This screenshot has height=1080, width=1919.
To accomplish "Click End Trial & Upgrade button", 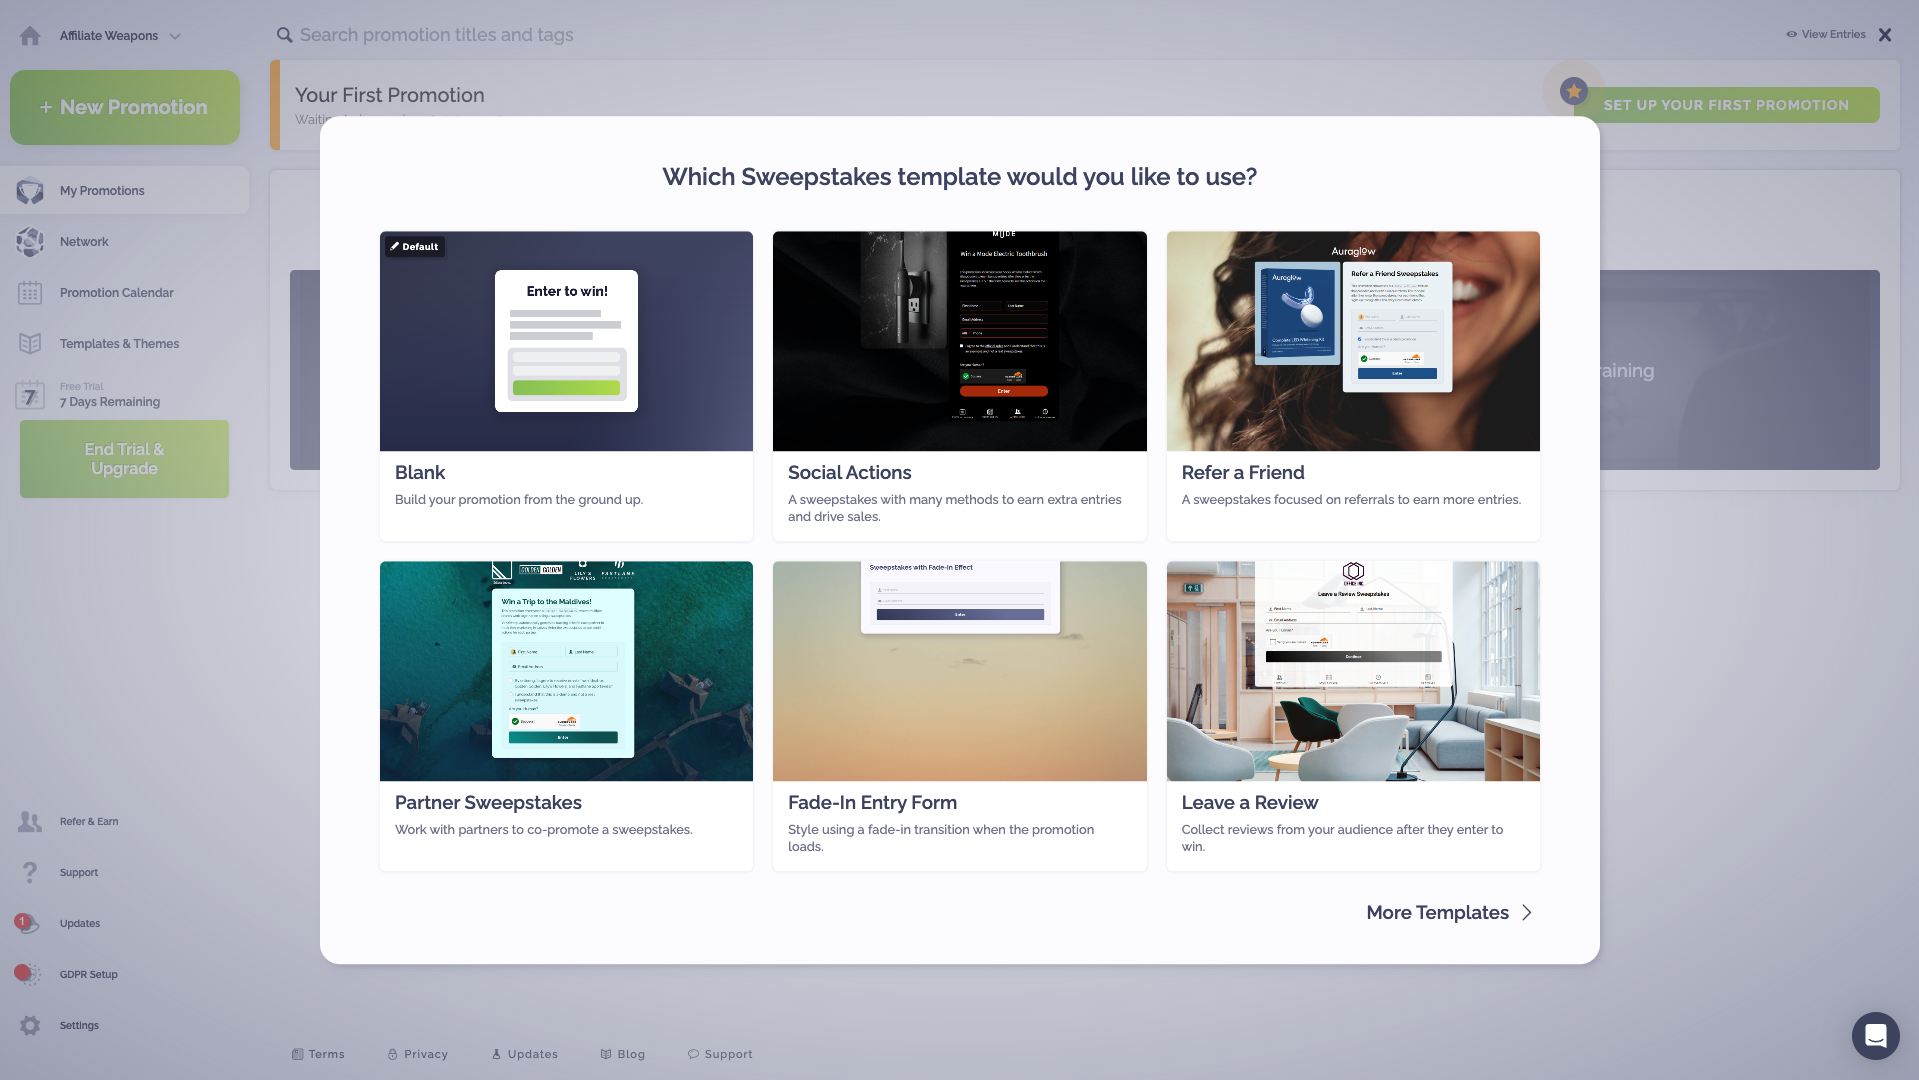I will pyautogui.click(x=125, y=459).
